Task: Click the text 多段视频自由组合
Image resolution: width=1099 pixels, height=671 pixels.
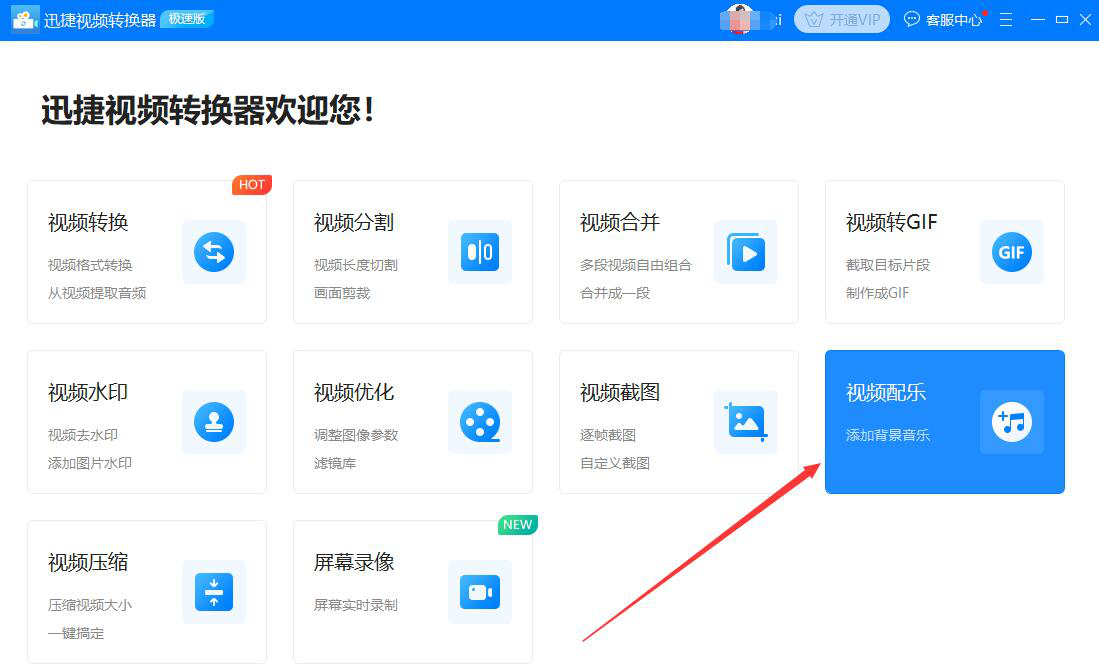Action: [x=636, y=265]
